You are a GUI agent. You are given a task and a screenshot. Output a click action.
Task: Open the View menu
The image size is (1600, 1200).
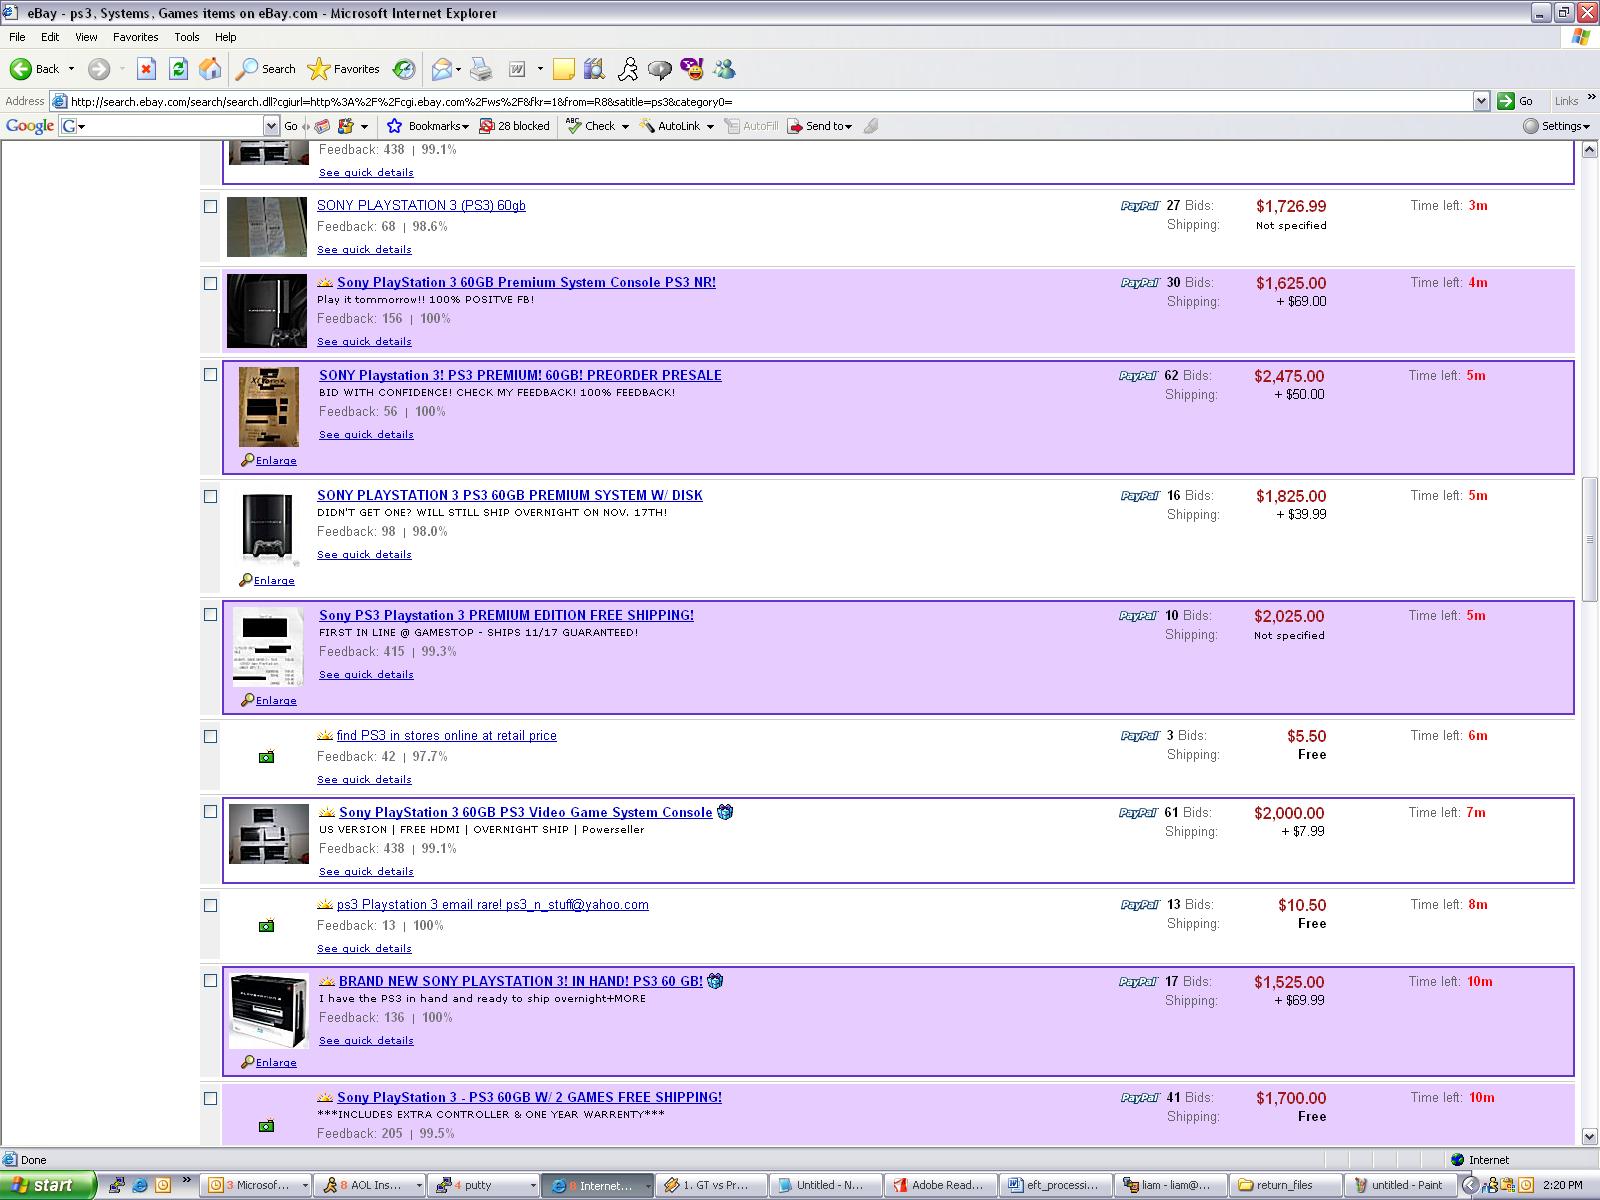86,37
